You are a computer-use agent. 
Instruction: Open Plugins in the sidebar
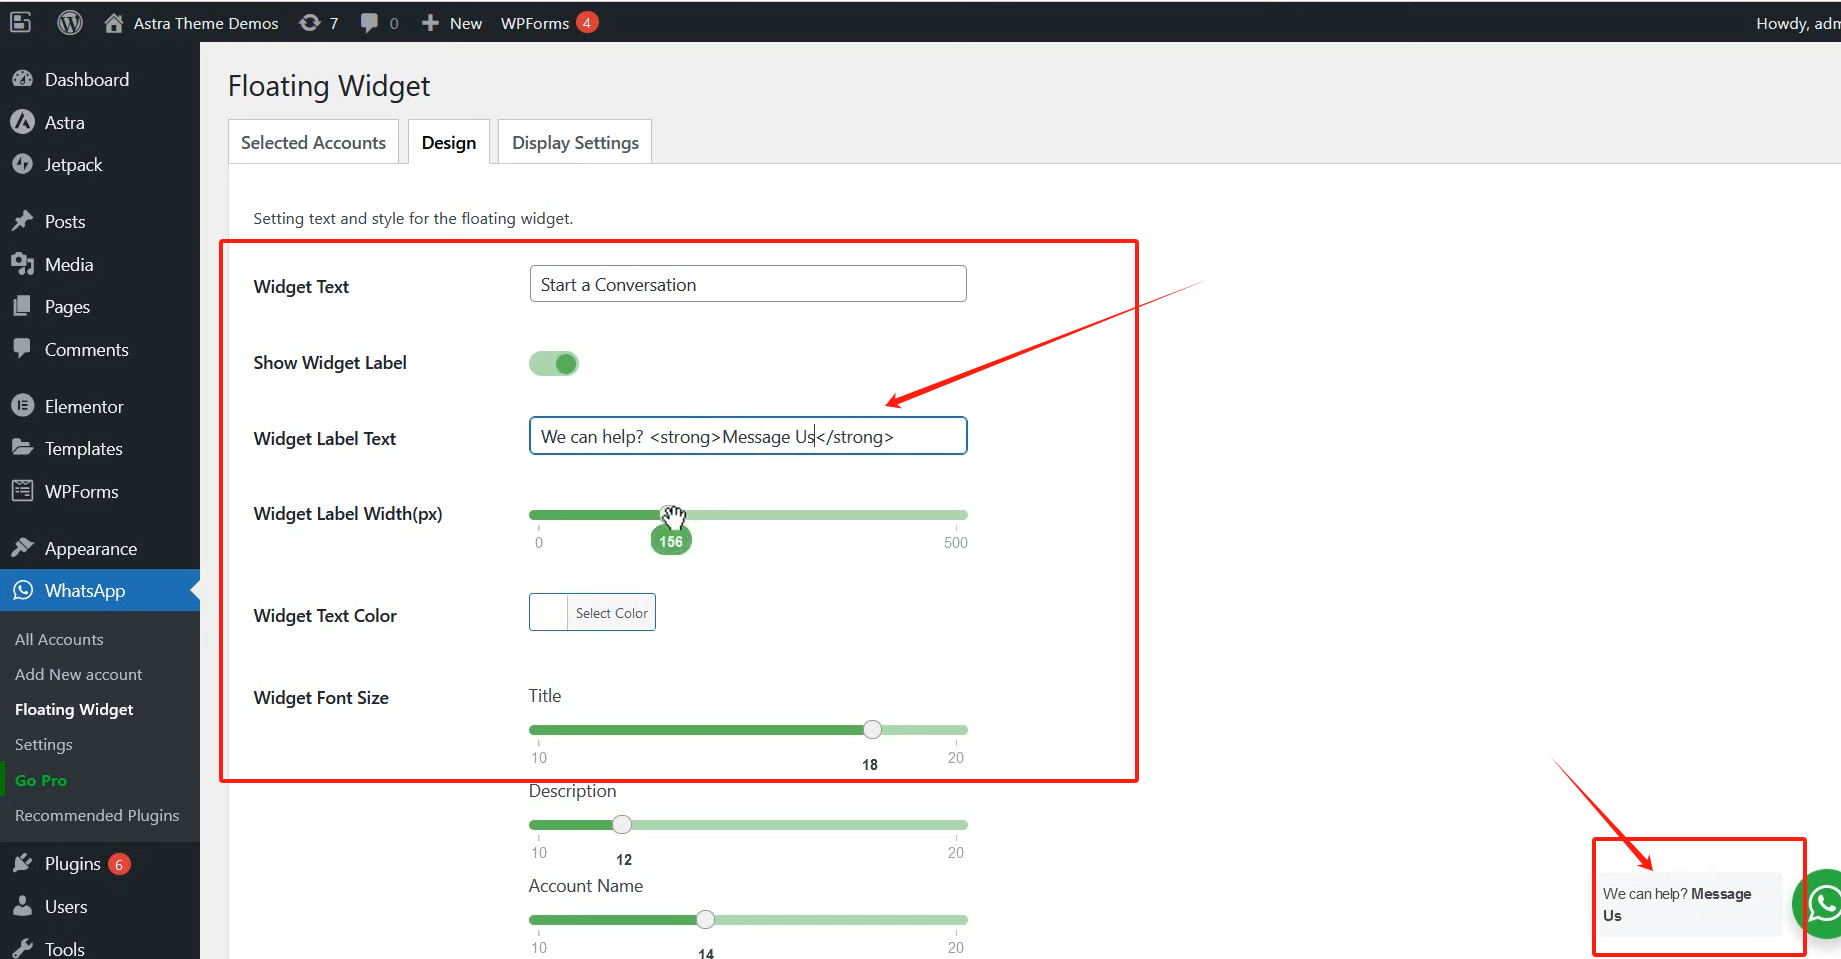pos(72,864)
